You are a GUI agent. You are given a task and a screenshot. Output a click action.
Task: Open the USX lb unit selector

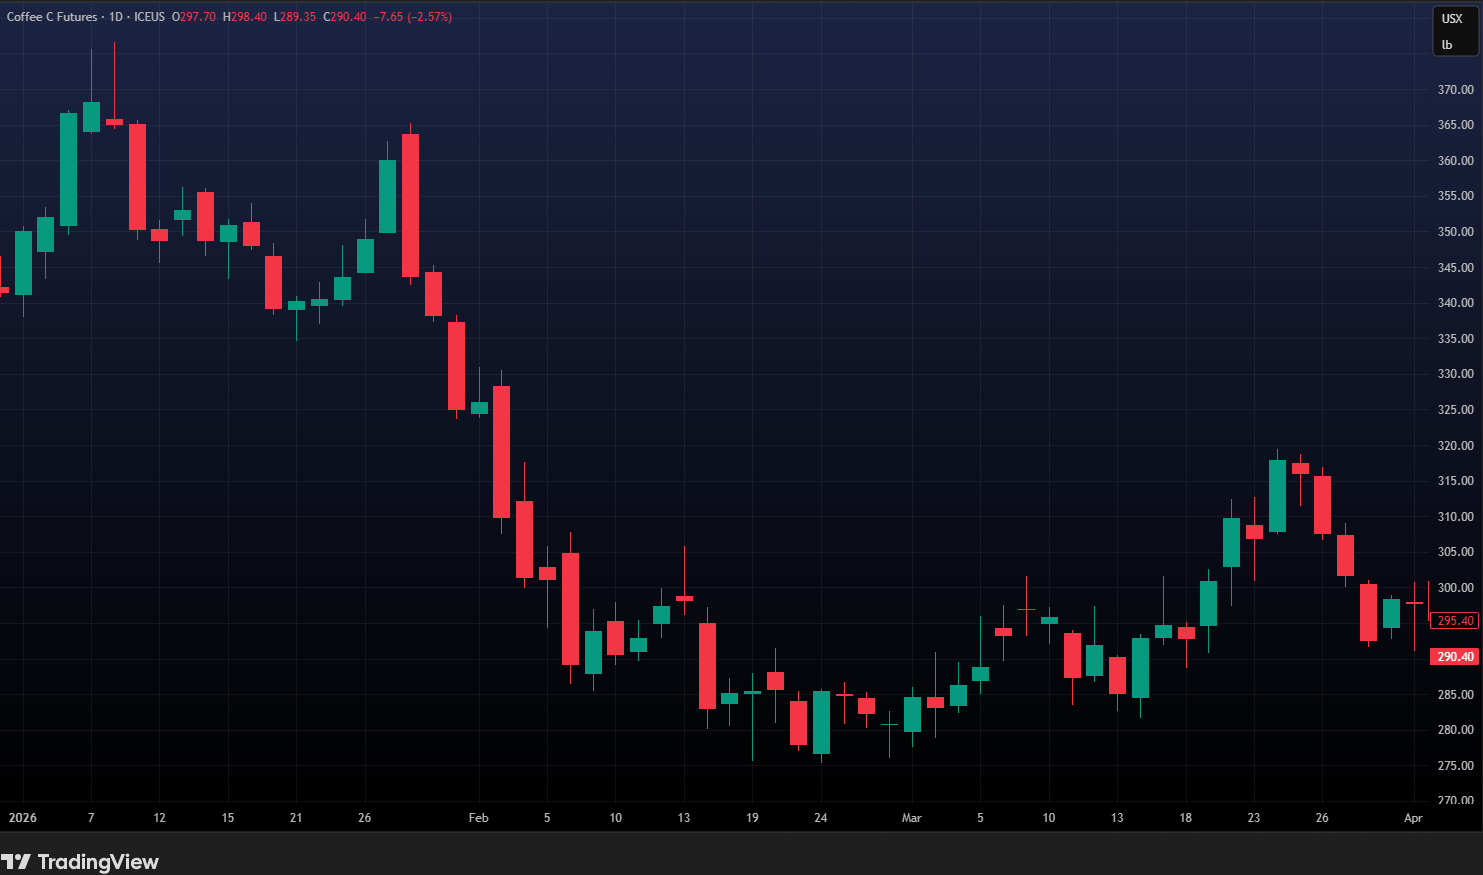coord(1453,32)
